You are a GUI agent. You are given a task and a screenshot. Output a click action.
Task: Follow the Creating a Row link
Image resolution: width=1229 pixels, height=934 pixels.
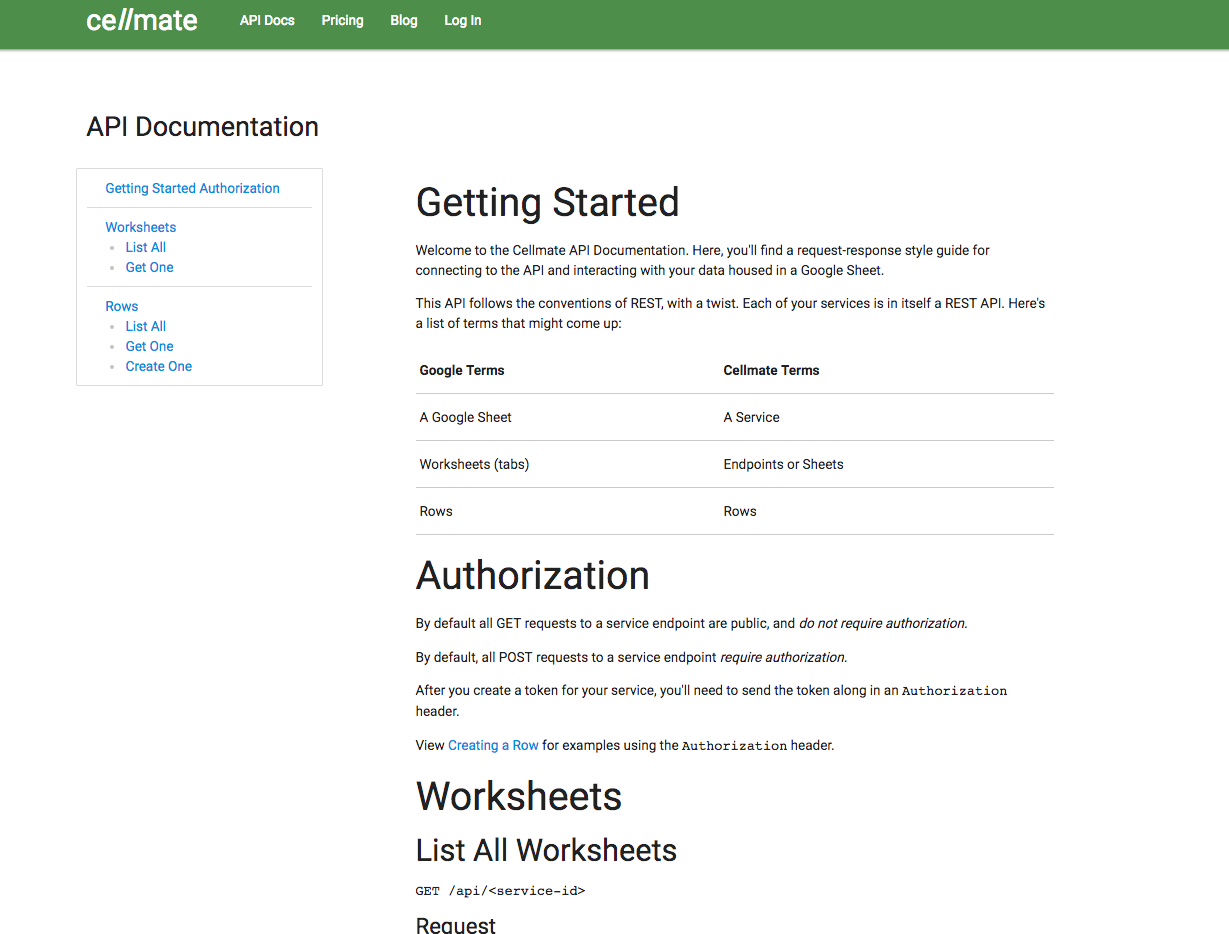click(x=493, y=745)
